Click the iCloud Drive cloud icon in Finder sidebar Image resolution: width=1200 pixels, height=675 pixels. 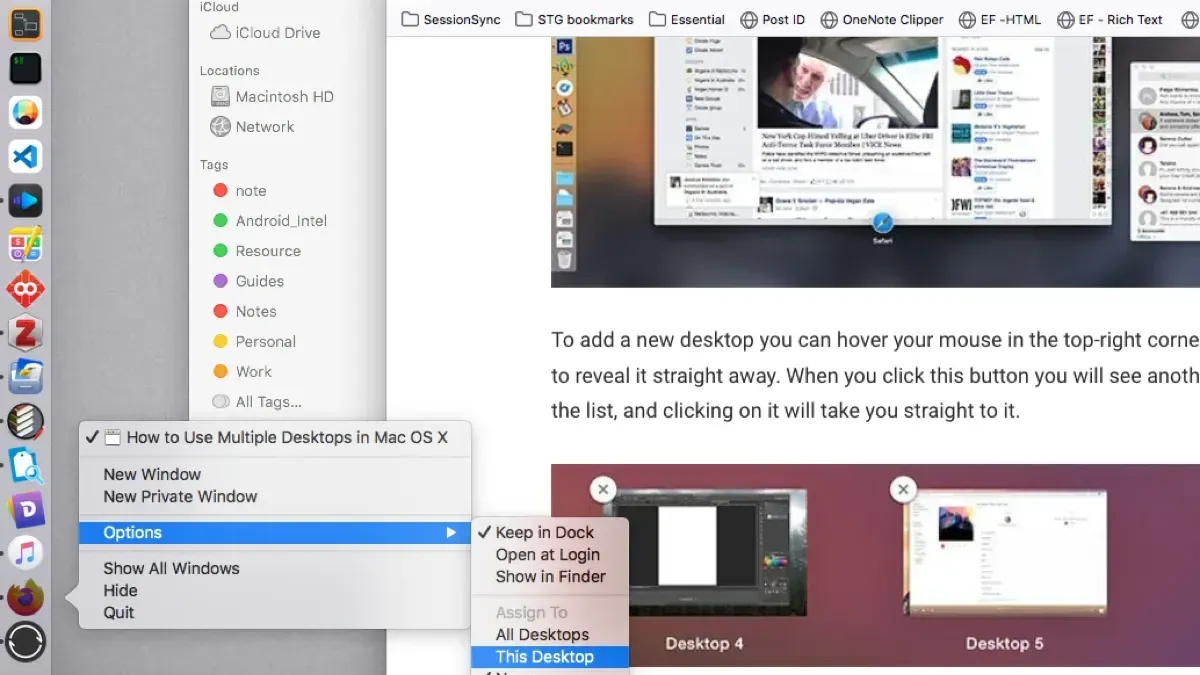pos(220,33)
